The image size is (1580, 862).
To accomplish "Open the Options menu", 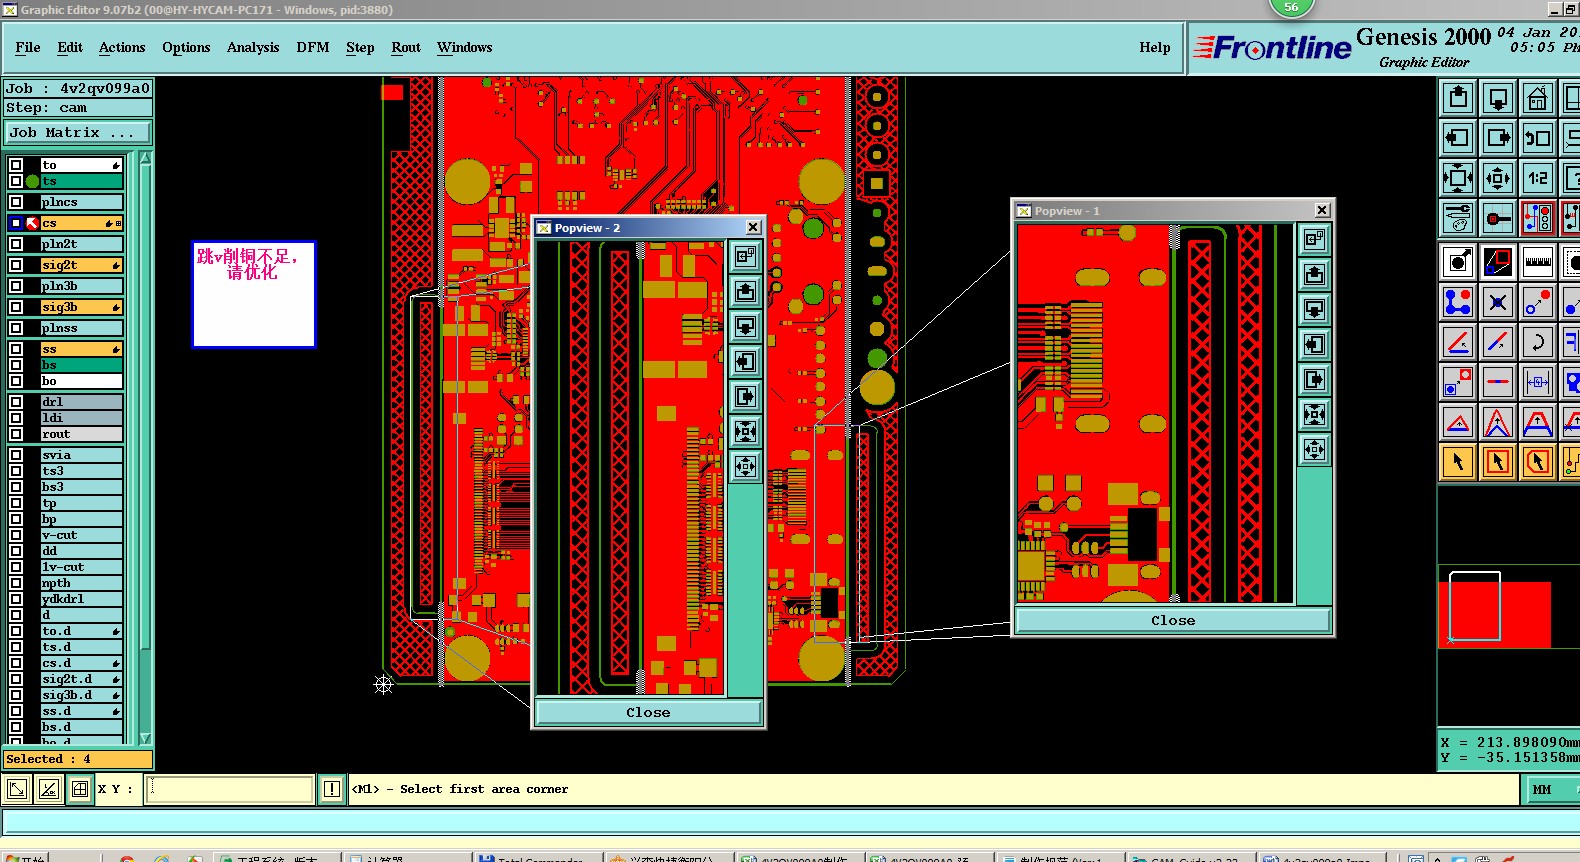I will [186, 47].
